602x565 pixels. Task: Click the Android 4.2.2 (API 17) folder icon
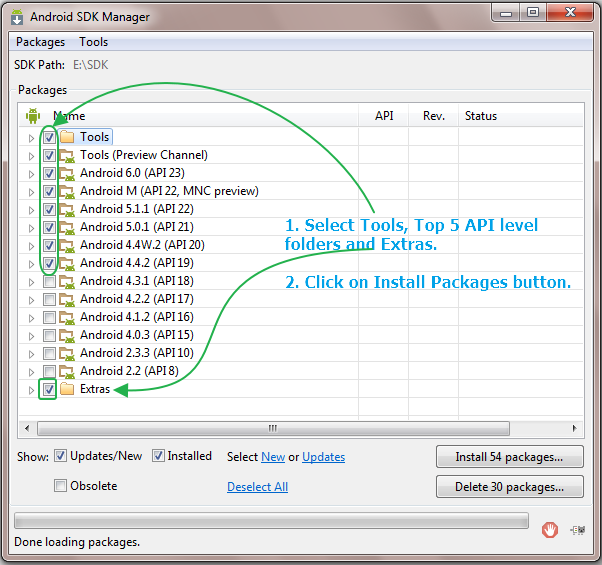(67, 299)
